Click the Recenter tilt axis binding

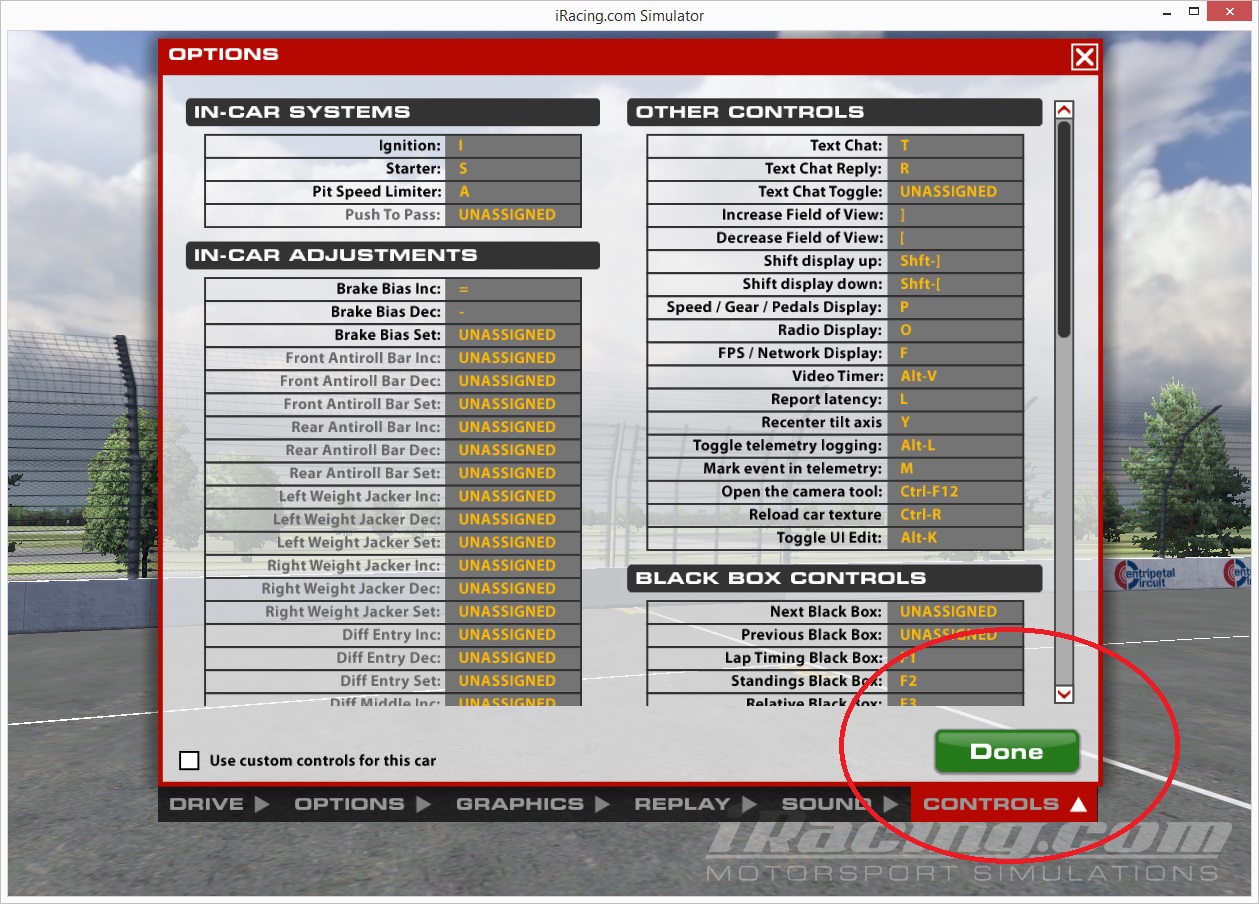pyautogui.click(x=955, y=422)
